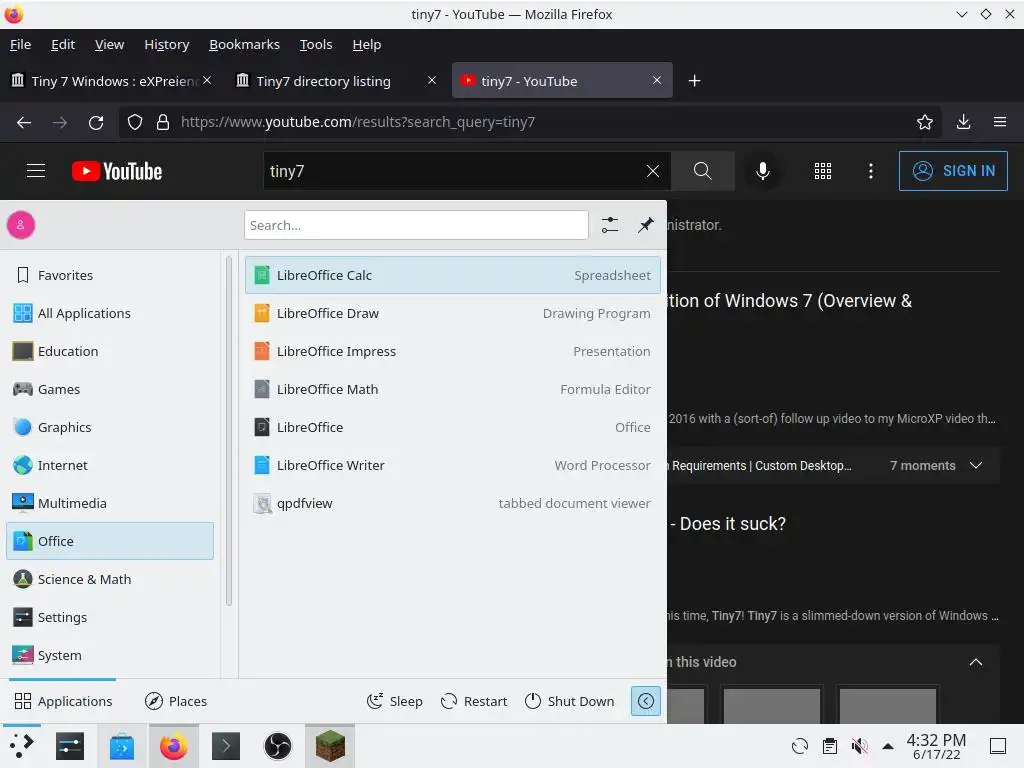Click the site security padlock icon

163,122
